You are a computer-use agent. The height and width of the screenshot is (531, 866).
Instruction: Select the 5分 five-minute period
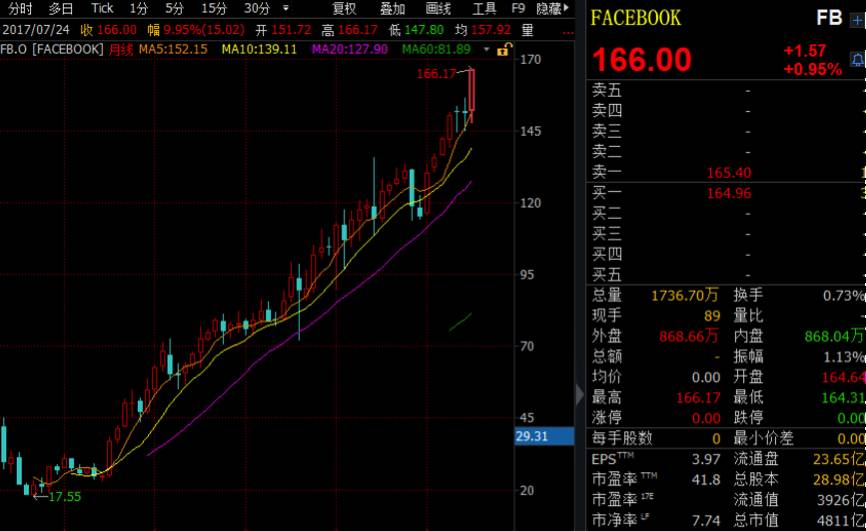tap(174, 9)
